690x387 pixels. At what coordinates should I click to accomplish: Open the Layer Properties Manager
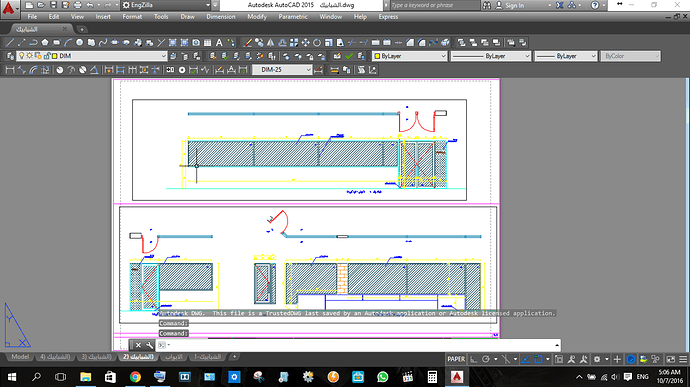pyautogui.click(x=10, y=56)
